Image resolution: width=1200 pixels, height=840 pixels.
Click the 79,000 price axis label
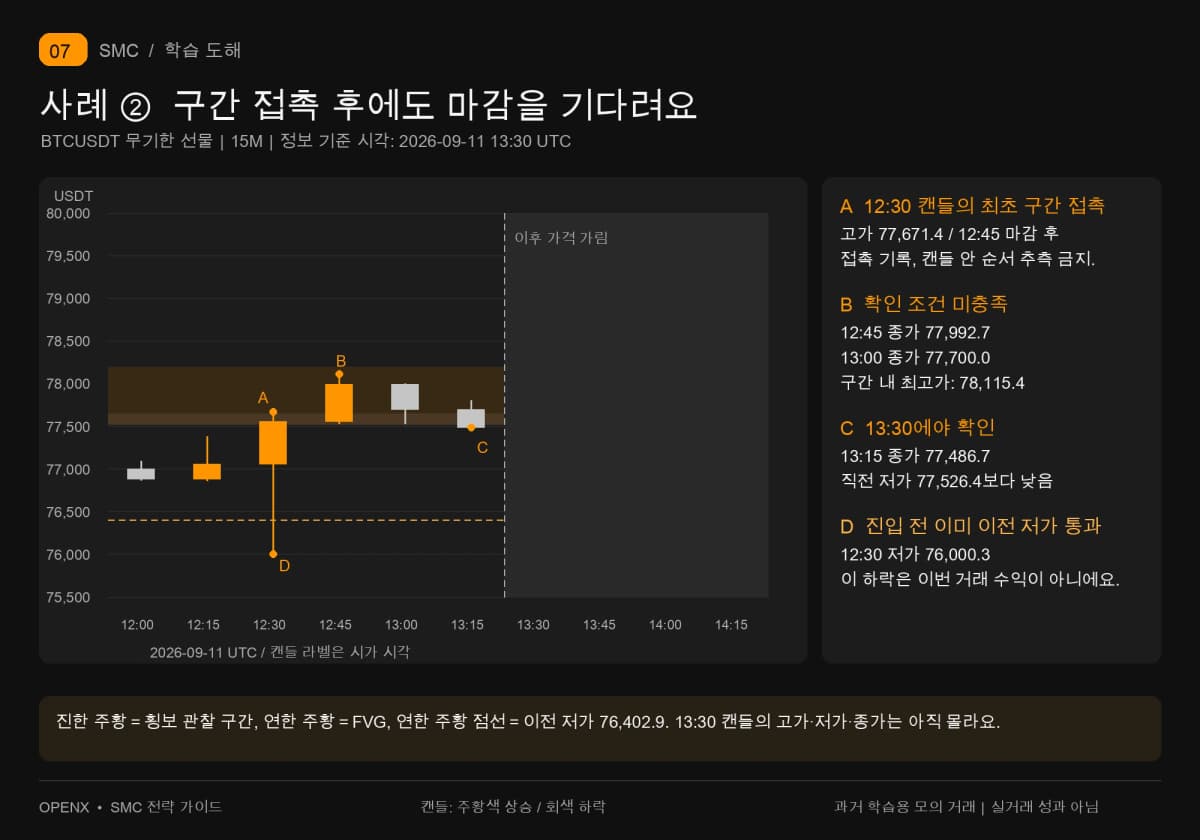[x=69, y=298]
